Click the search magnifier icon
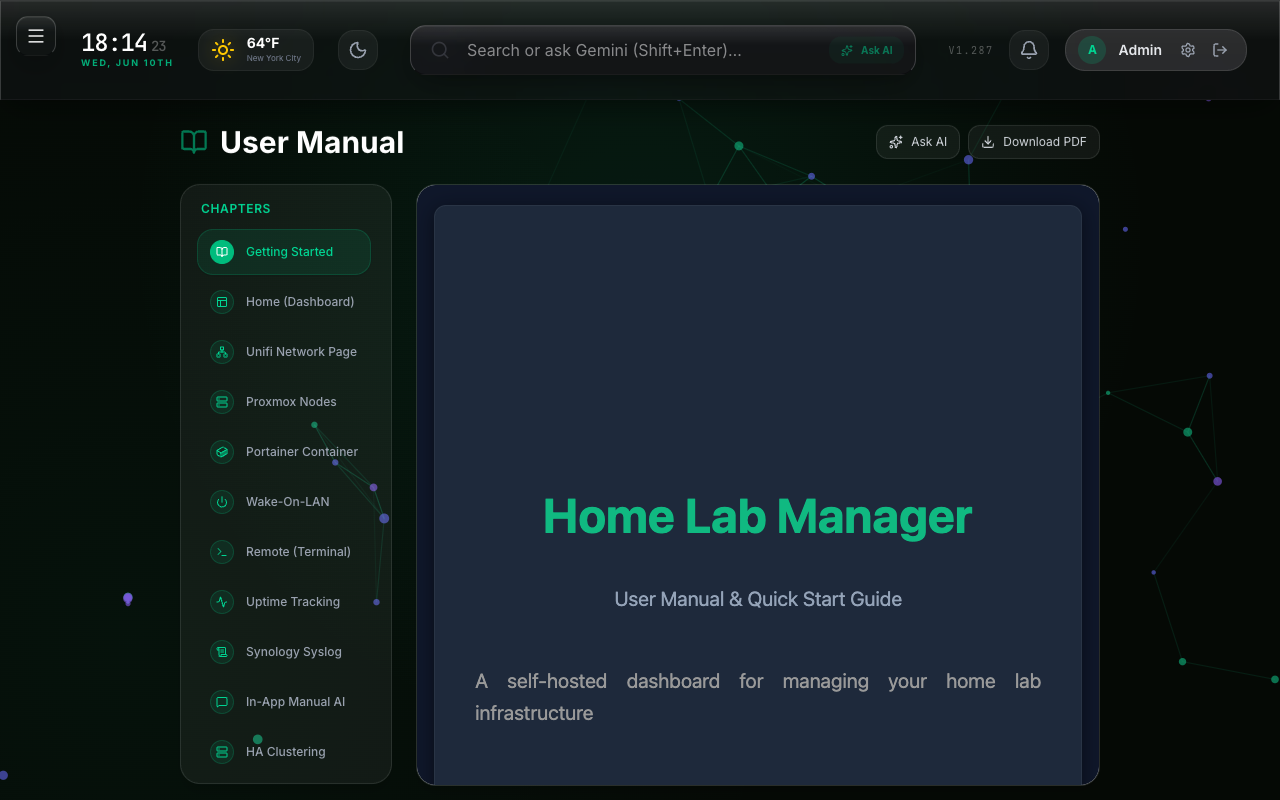Image resolution: width=1280 pixels, height=800 pixels. pos(439,50)
